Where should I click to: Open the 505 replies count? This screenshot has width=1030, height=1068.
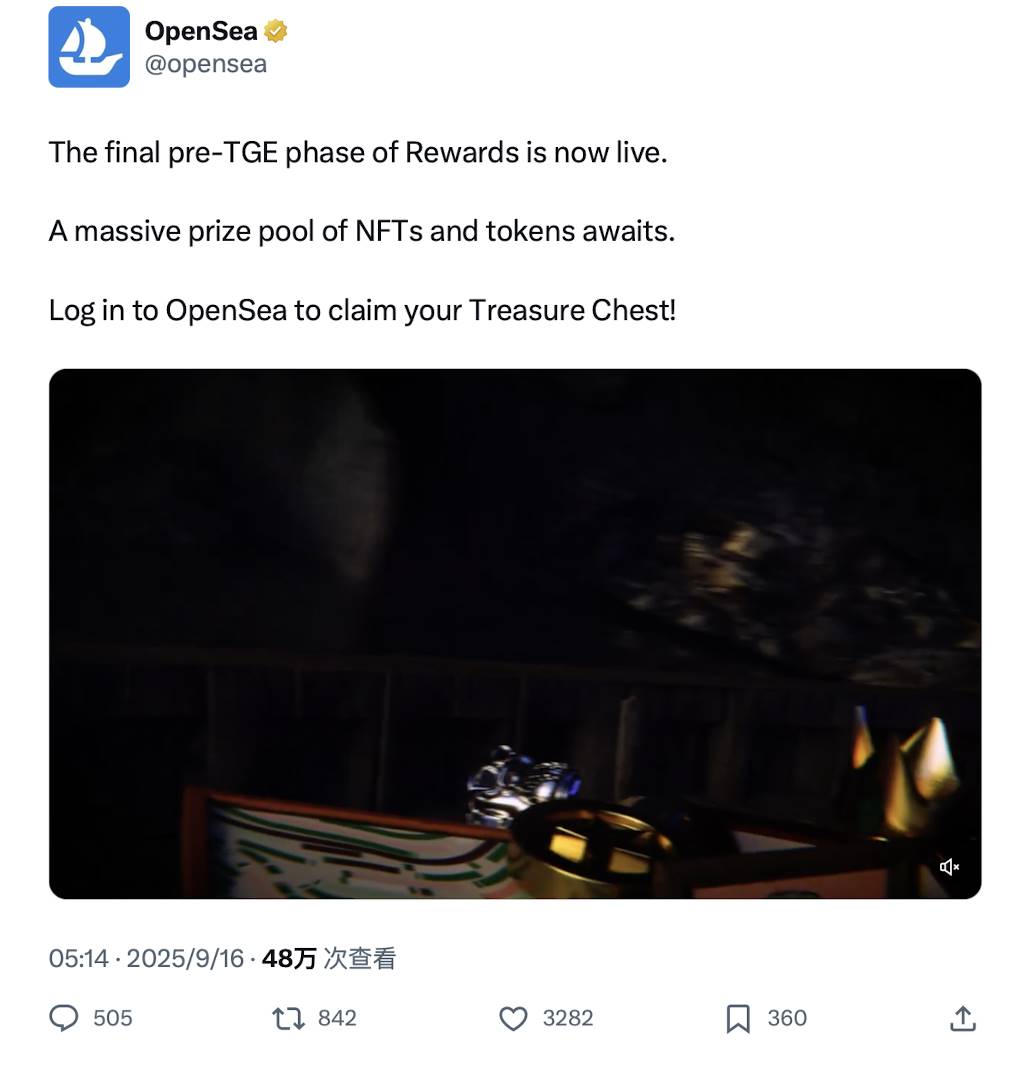point(113,1018)
